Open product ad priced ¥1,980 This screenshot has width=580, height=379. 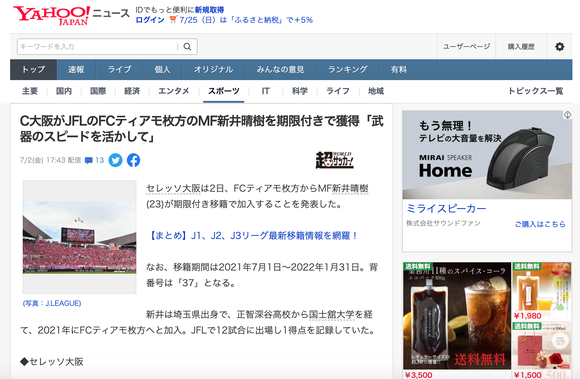542,291
